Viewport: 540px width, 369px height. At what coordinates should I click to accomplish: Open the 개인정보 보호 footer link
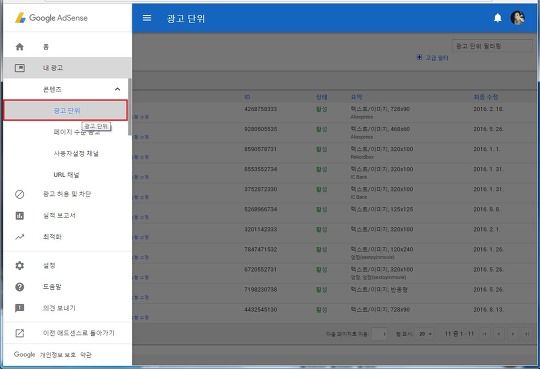point(58,355)
